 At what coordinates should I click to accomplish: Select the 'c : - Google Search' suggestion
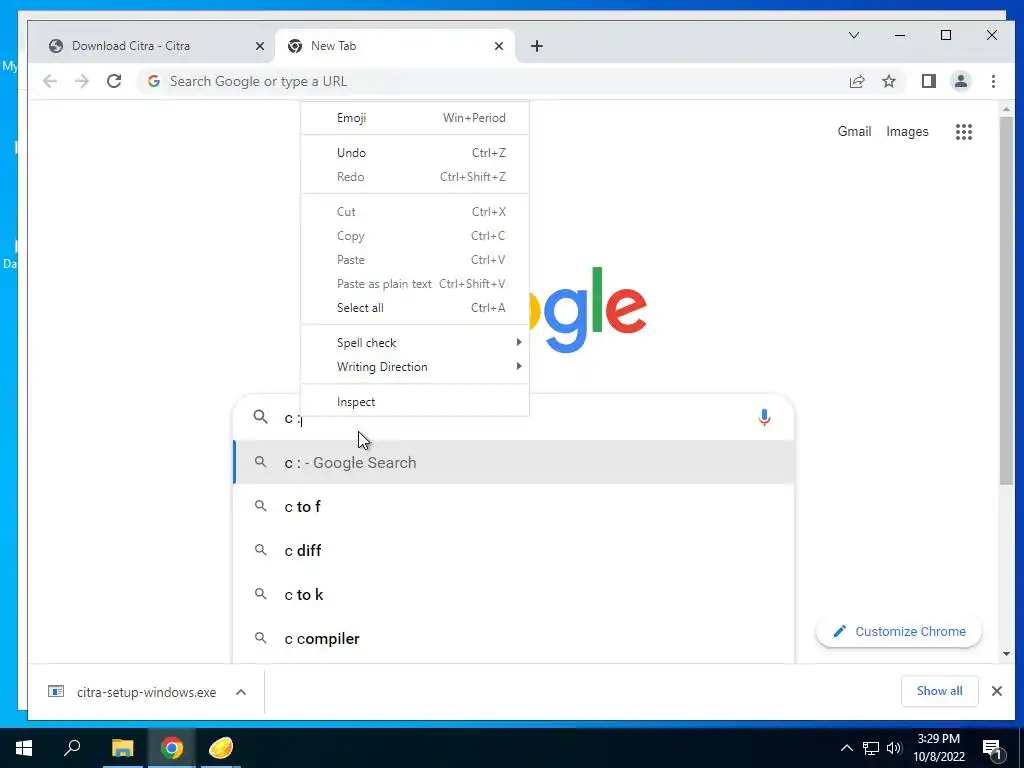(x=514, y=462)
